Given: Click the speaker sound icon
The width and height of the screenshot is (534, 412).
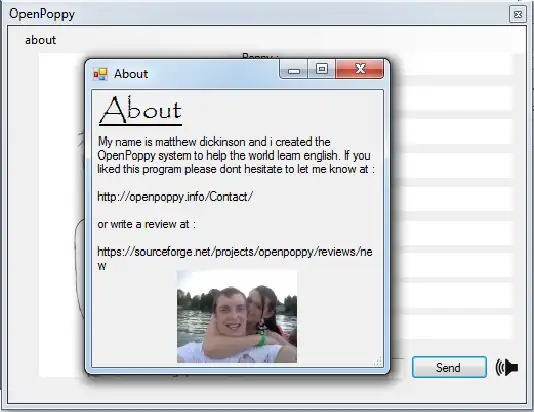Looking at the screenshot, I should point(507,367).
